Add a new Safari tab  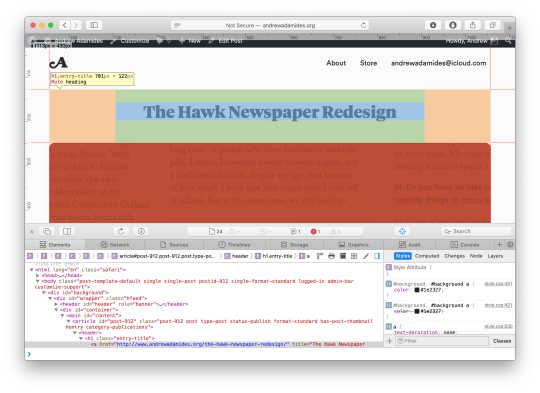tap(509, 28)
